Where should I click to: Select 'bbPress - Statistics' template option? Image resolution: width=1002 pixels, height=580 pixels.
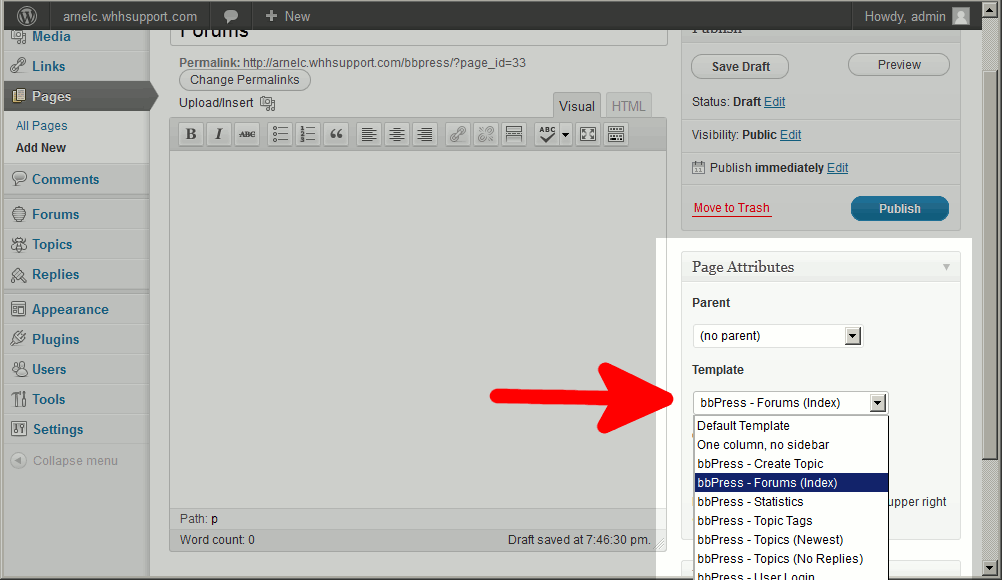coord(750,502)
